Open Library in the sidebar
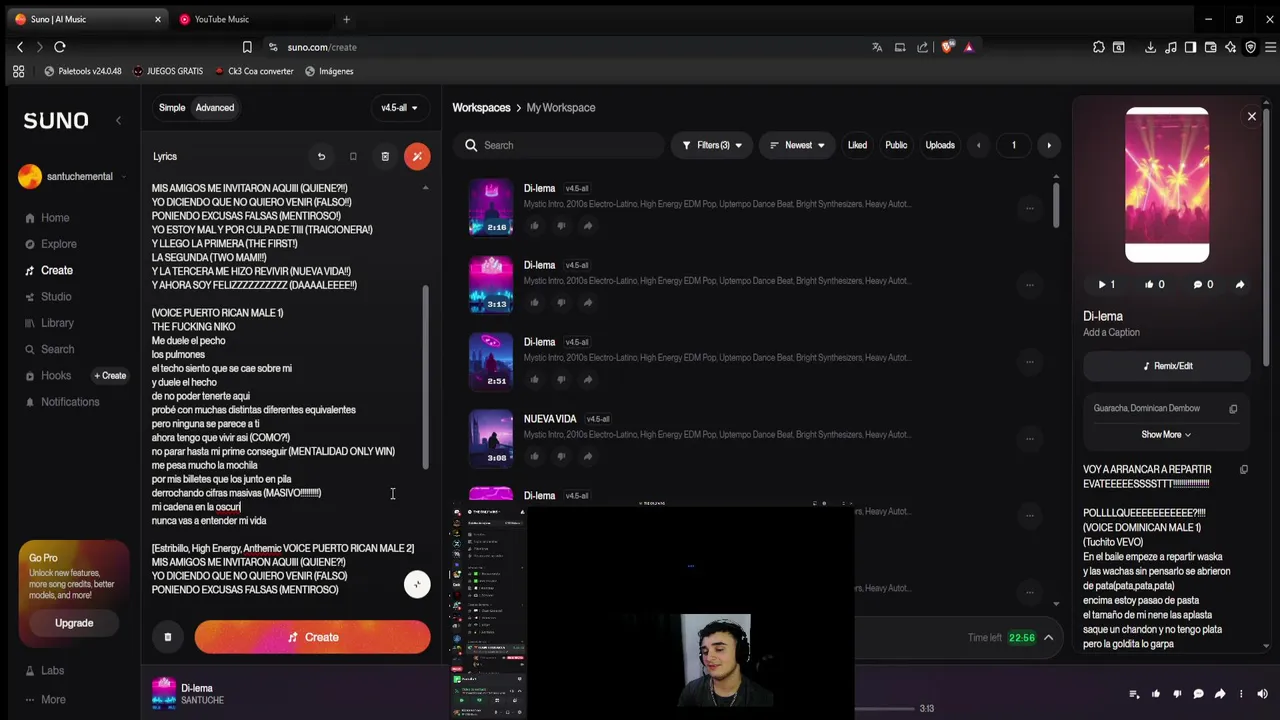Image resolution: width=1280 pixels, height=720 pixels. (x=49, y=323)
